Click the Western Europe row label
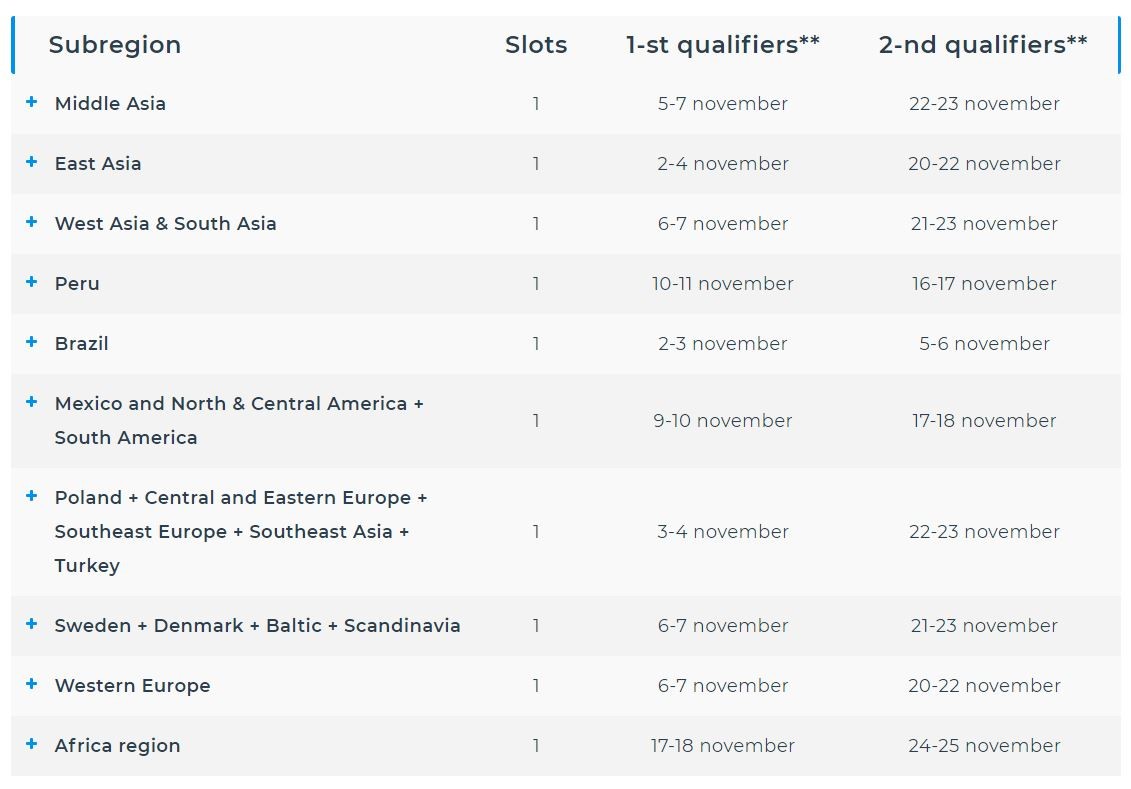 point(133,686)
